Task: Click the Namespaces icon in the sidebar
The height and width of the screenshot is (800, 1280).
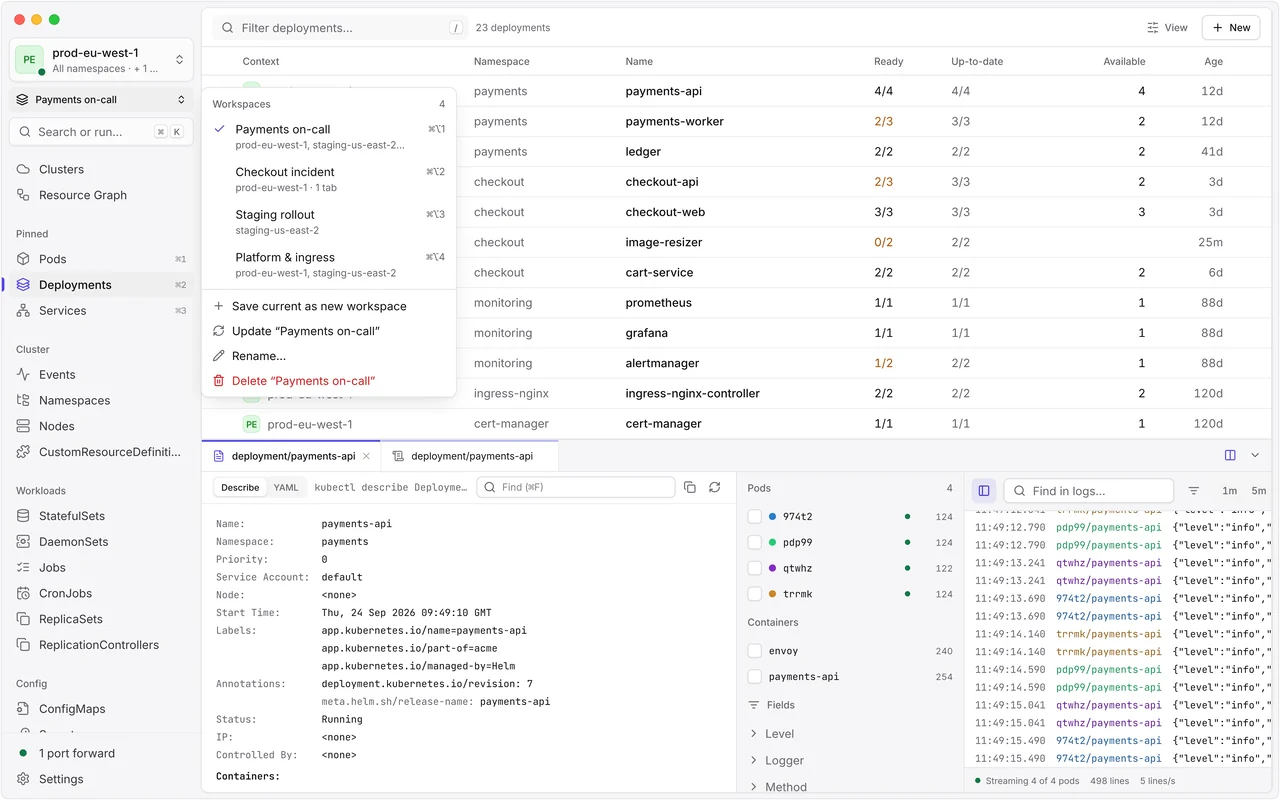Action: pyautogui.click(x=23, y=400)
